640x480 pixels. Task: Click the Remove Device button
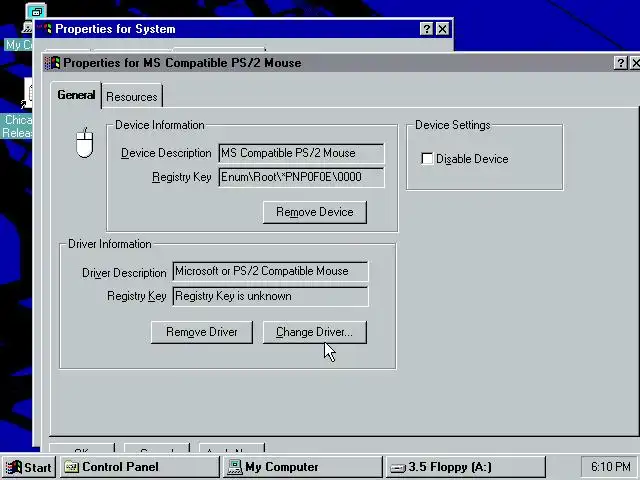click(x=315, y=212)
